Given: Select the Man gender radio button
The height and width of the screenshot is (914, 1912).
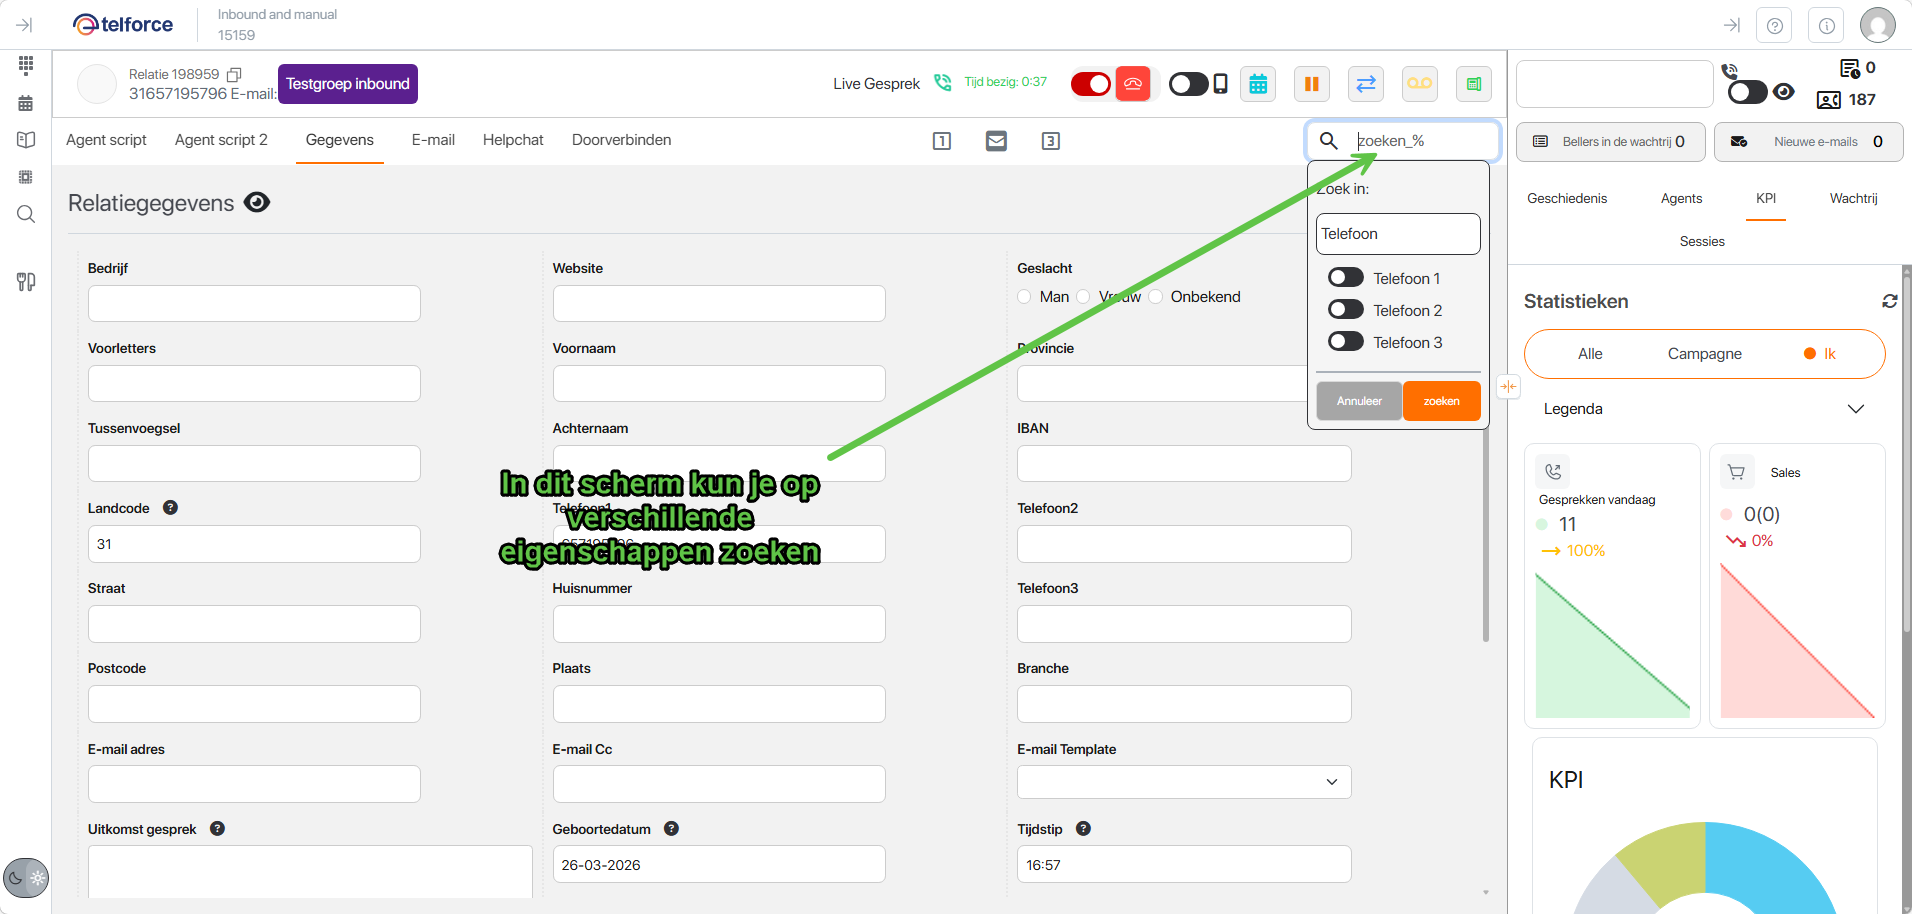Looking at the screenshot, I should point(1024,297).
